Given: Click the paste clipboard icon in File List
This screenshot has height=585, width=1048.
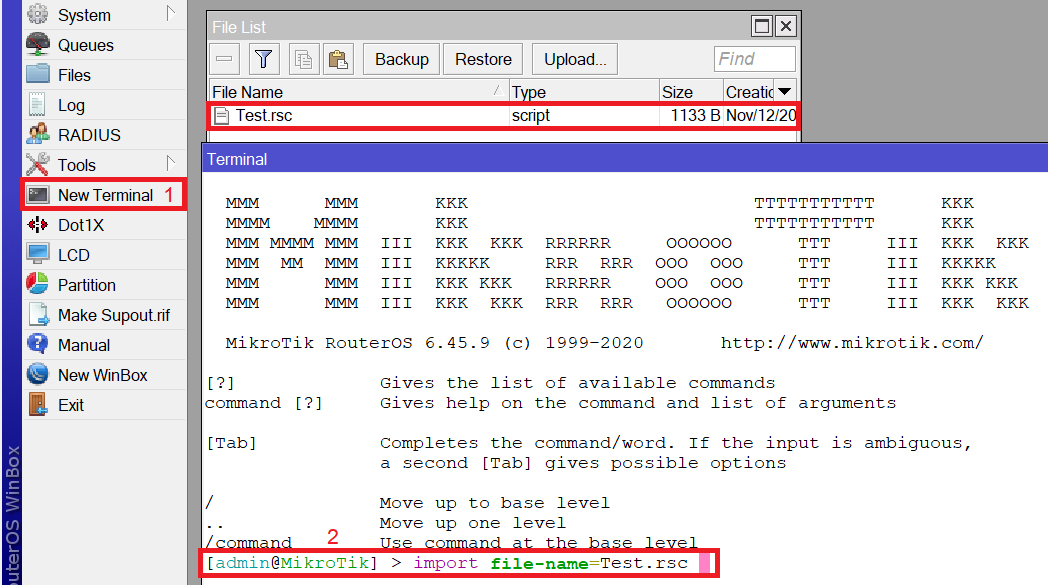Looking at the screenshot, I should point(338,59).
